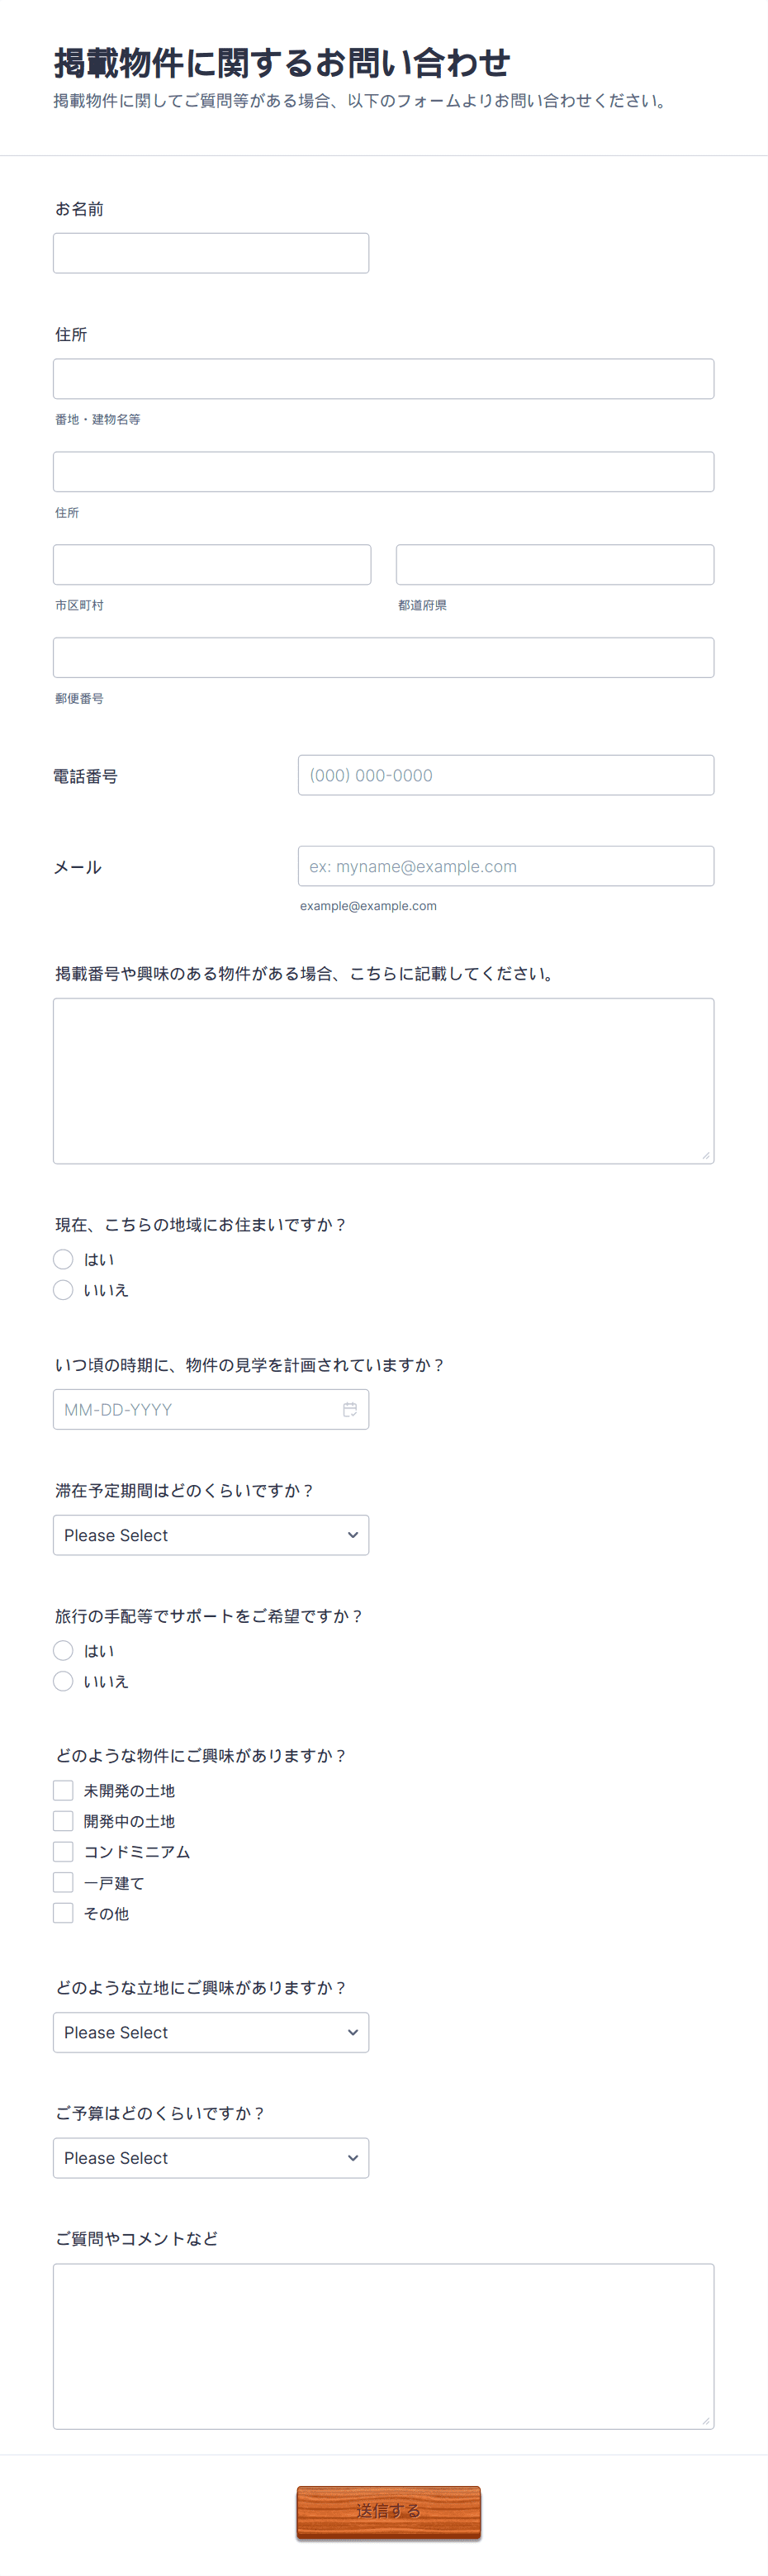
Task: Open the ご予算 dropdown
Action: click(211, 2158)
